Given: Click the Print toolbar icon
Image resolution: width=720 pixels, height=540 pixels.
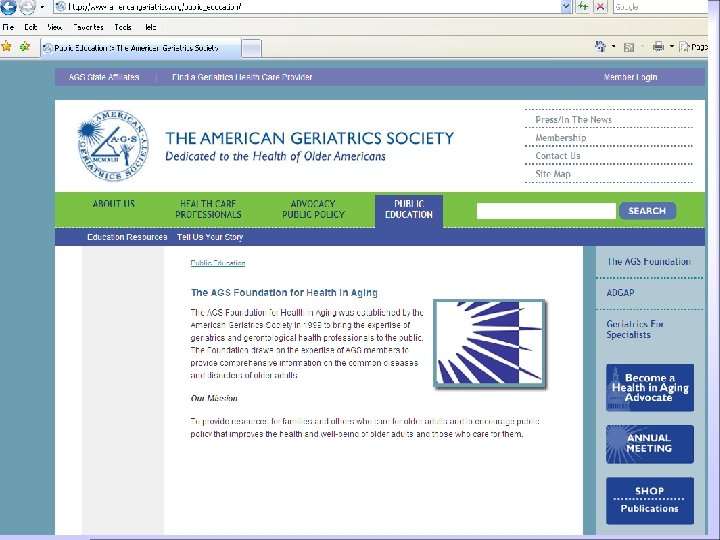Looking at the screenshot, I should point(658,46).
